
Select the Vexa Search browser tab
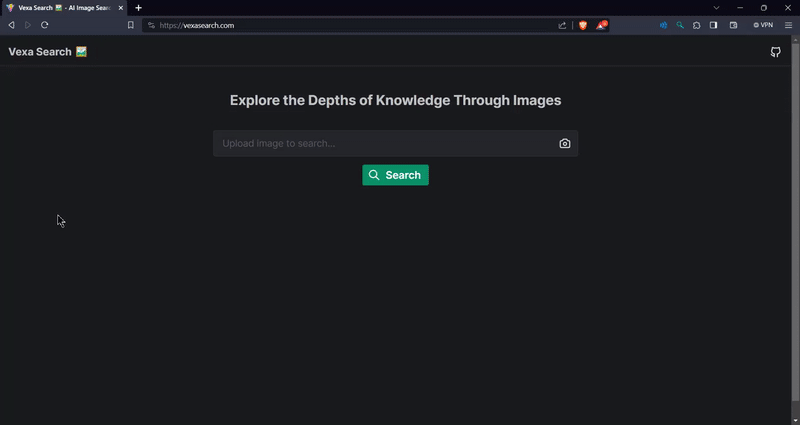[64, 8]
